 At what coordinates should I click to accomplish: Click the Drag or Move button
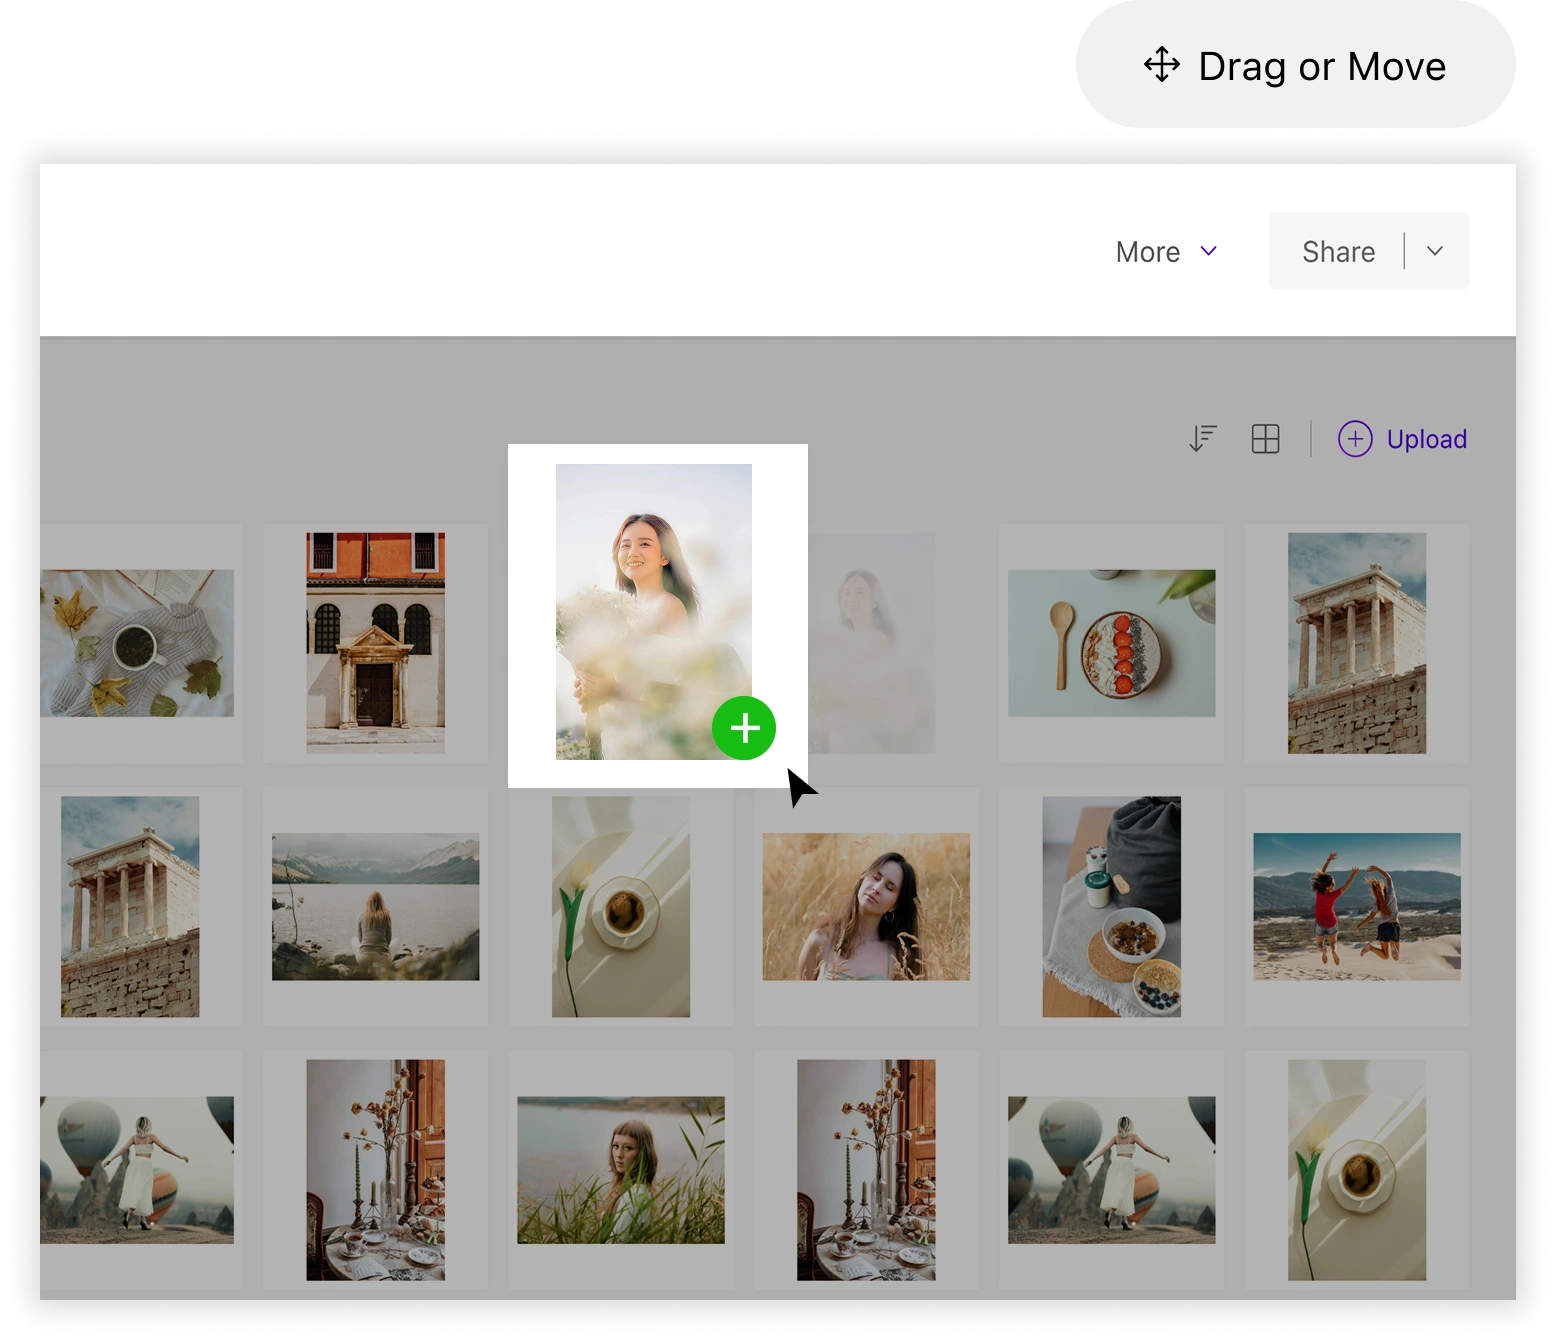(1292, 65)
